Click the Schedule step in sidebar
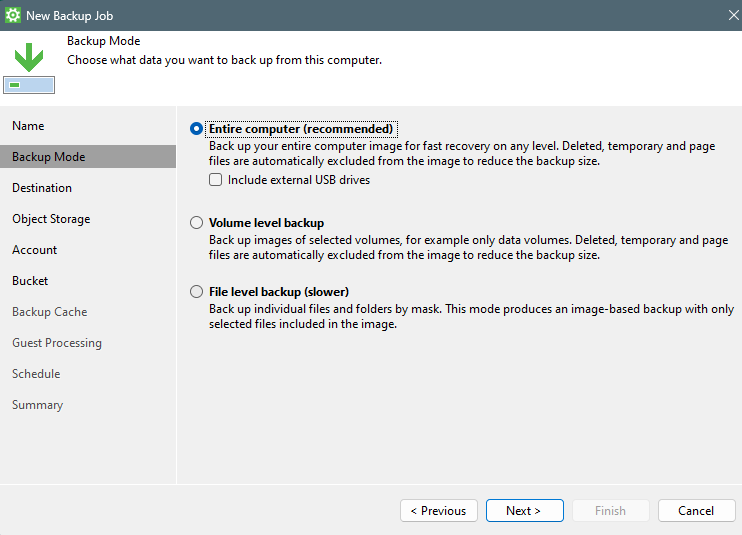 tap(36, 374)
